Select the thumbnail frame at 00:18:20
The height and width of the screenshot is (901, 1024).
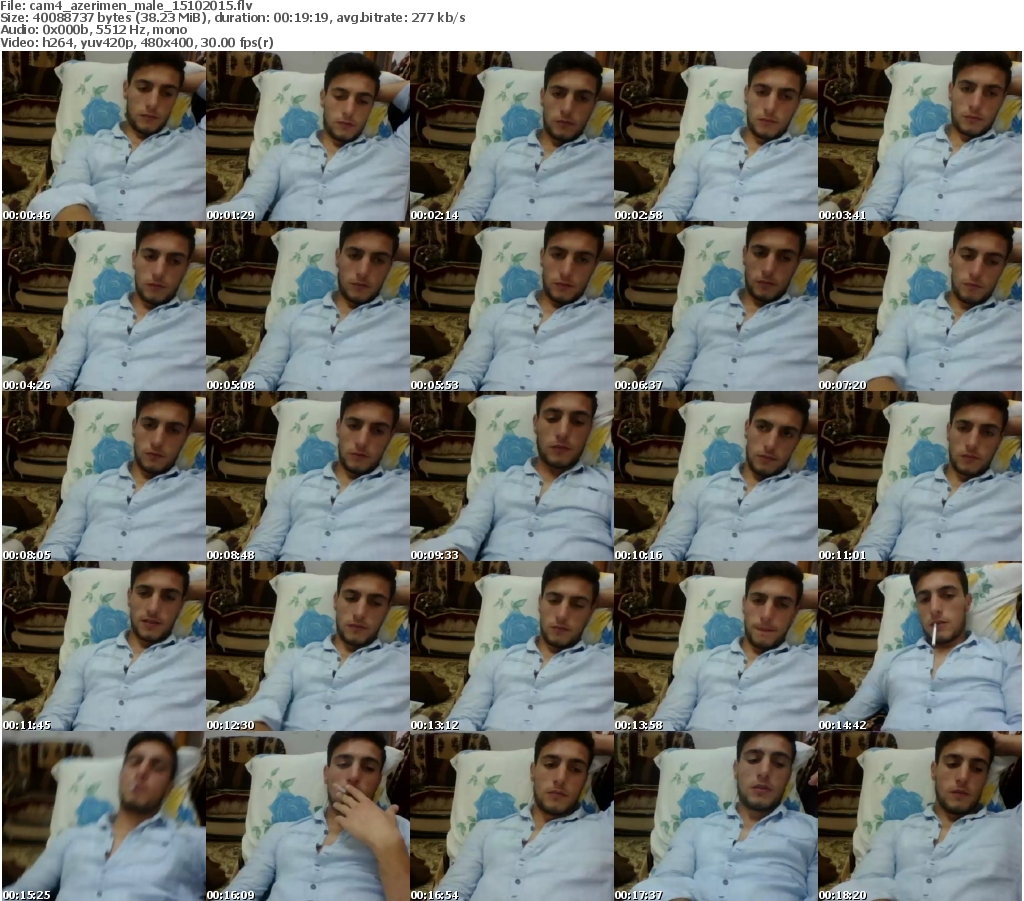tap(920, 816)
